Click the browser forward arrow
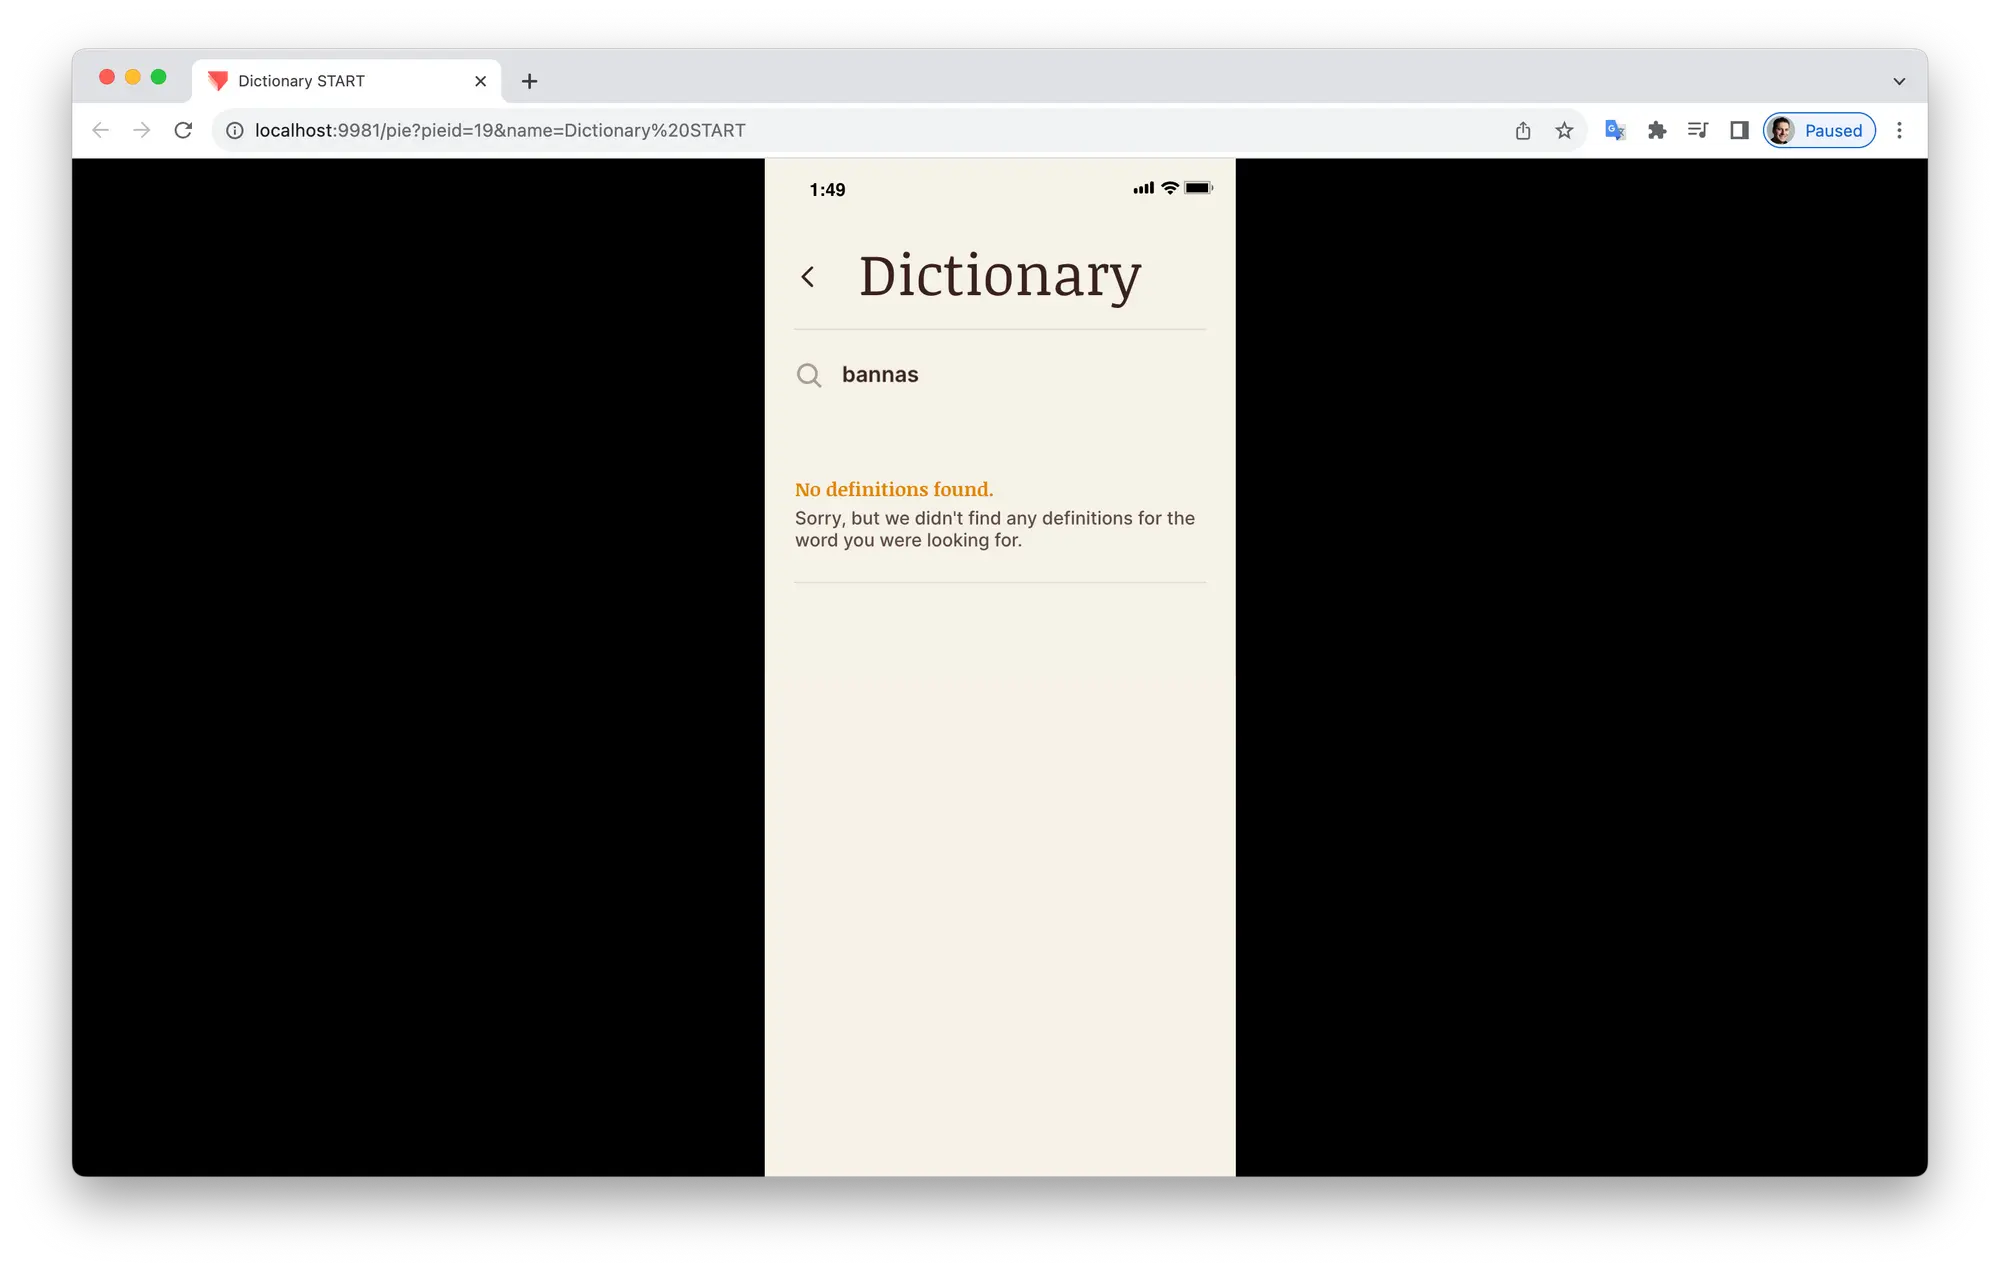The width and height of the screenshot is (2000, 1272). click(x=142, y=130)
